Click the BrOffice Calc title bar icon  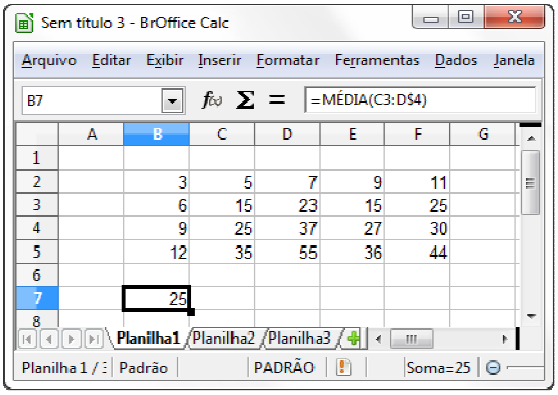tap(24, 23)
